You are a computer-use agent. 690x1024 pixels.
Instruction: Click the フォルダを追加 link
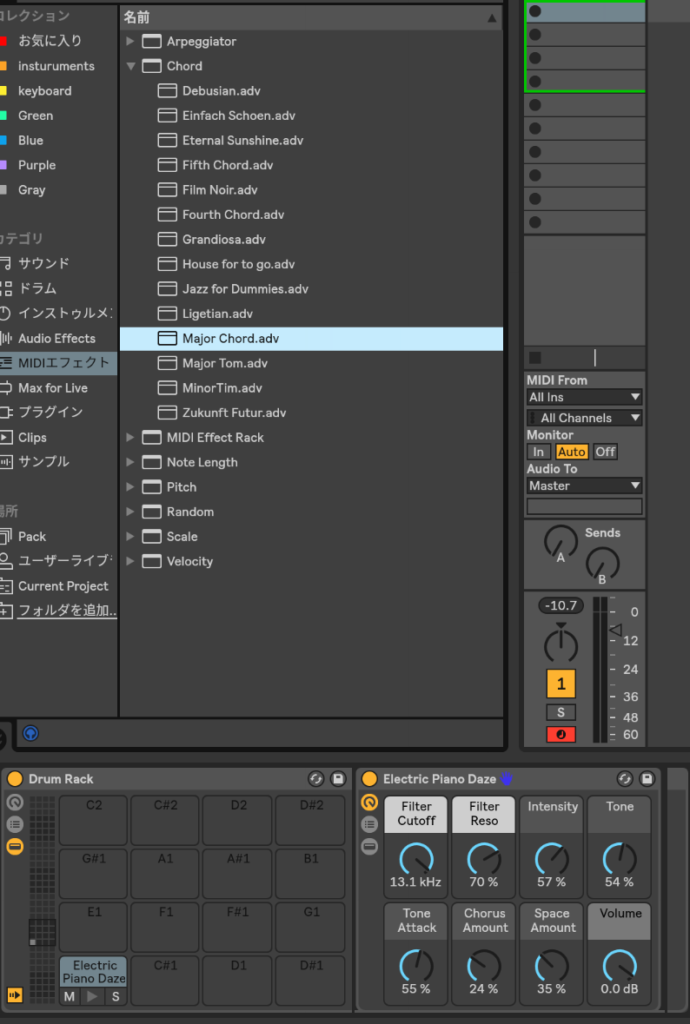click(x=67, y=611)
